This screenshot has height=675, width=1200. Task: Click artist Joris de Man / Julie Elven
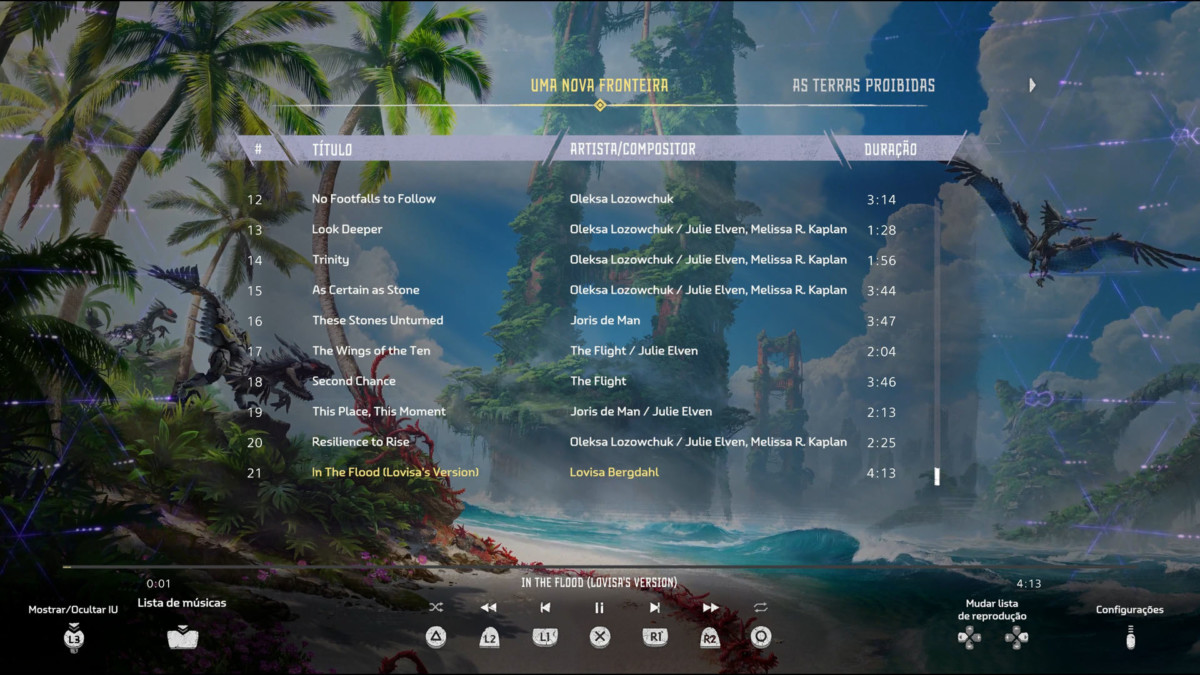click(641, 411)
